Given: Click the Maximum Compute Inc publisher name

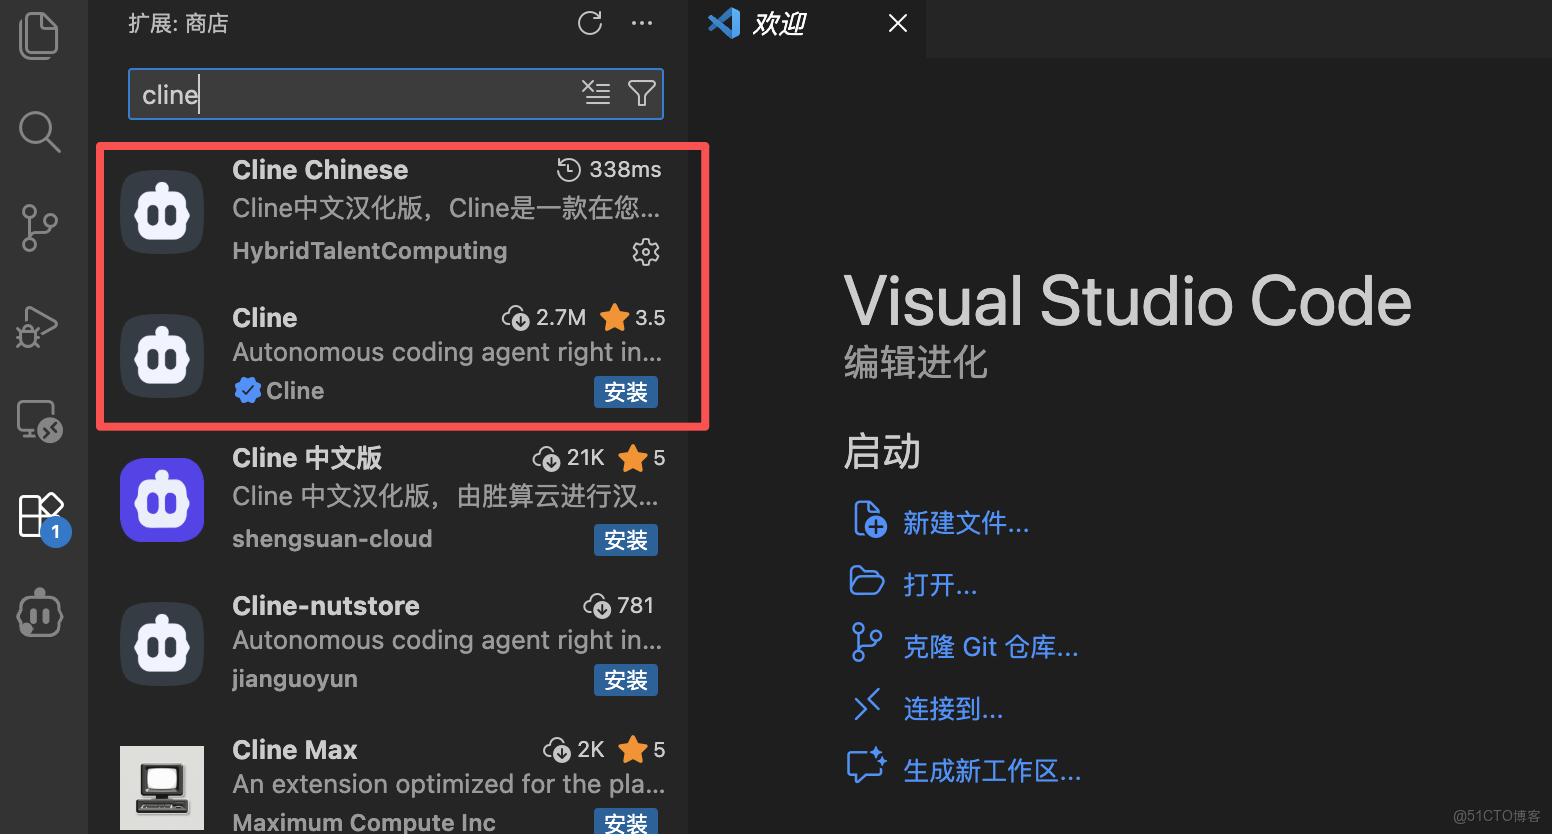Looking at the screenshot, I should [364, 822].
